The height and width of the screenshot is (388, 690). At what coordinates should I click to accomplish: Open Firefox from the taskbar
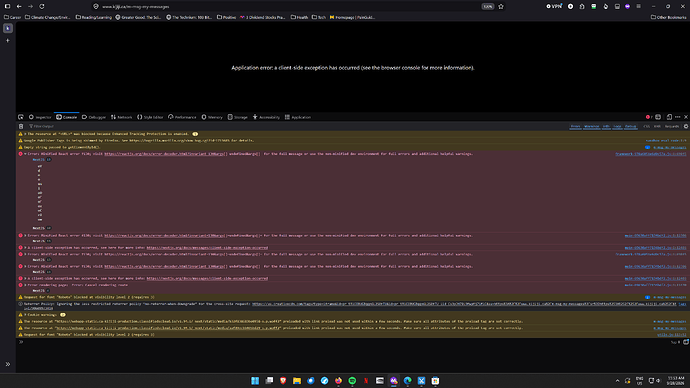(x=338, y=381)
